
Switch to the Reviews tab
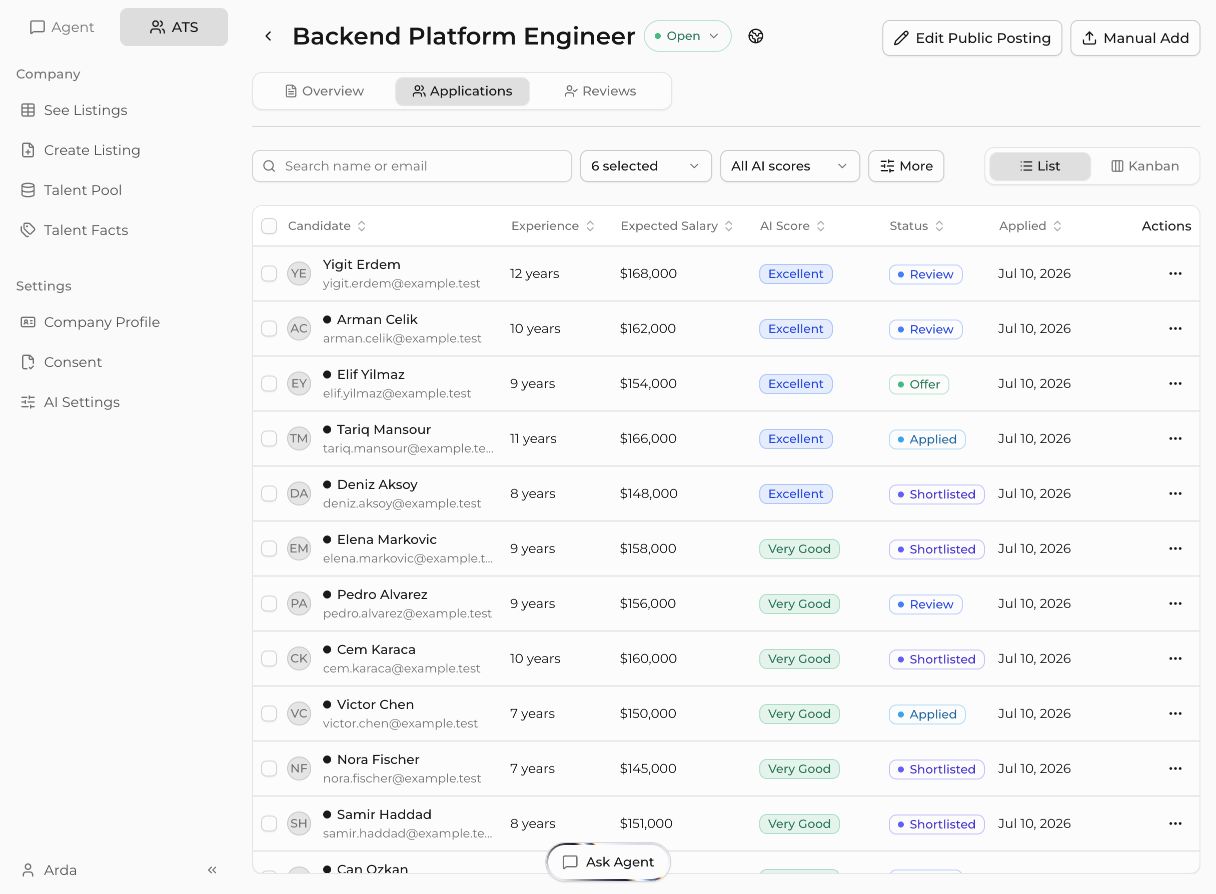(x=600, y=91)
